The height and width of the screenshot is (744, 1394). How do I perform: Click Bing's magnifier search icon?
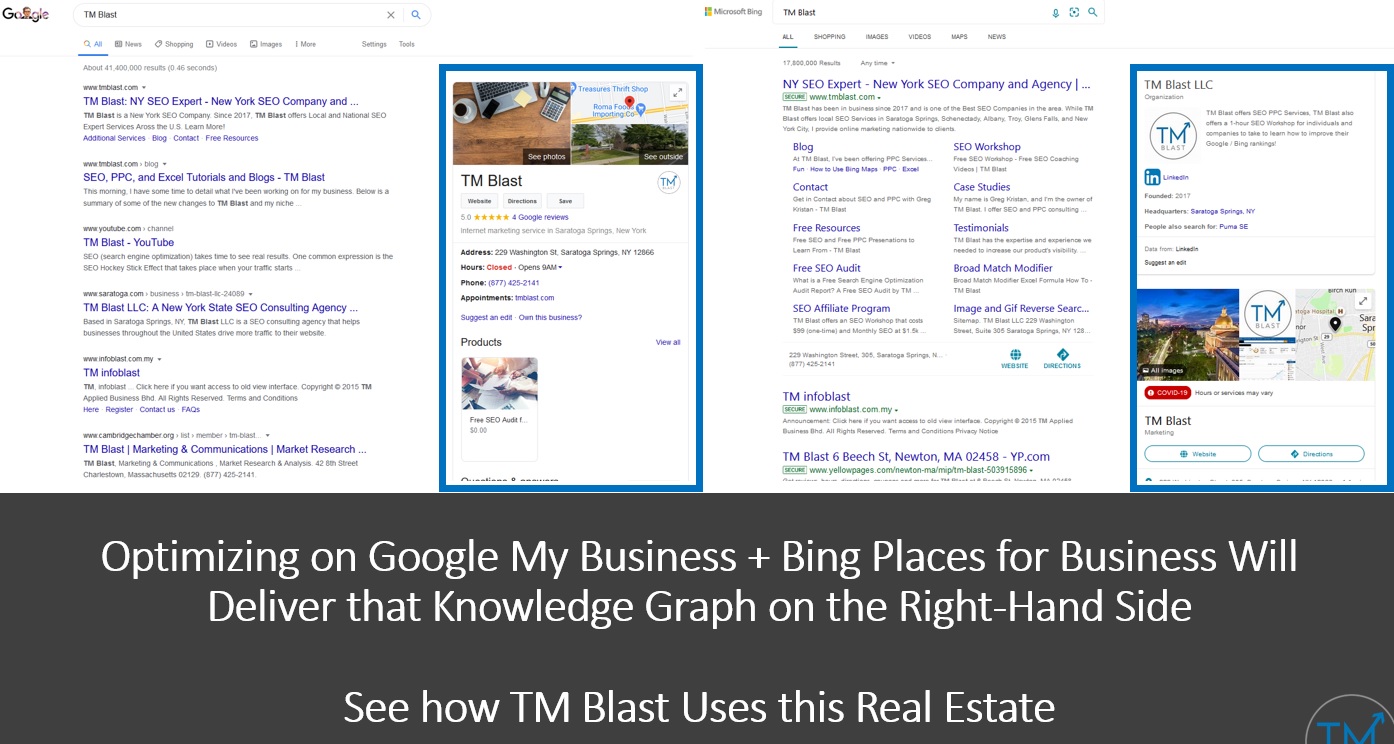(1092, 12)
